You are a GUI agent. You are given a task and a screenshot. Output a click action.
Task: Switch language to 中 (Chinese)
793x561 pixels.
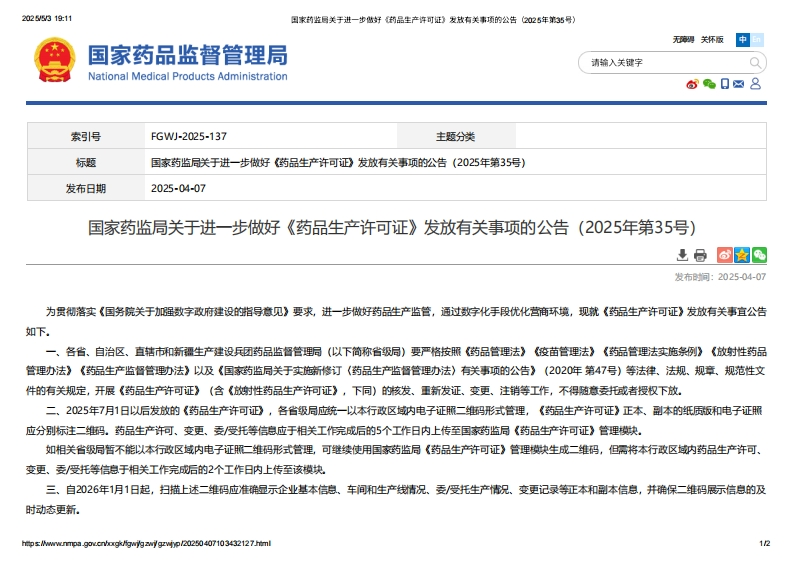coord(743,40)
